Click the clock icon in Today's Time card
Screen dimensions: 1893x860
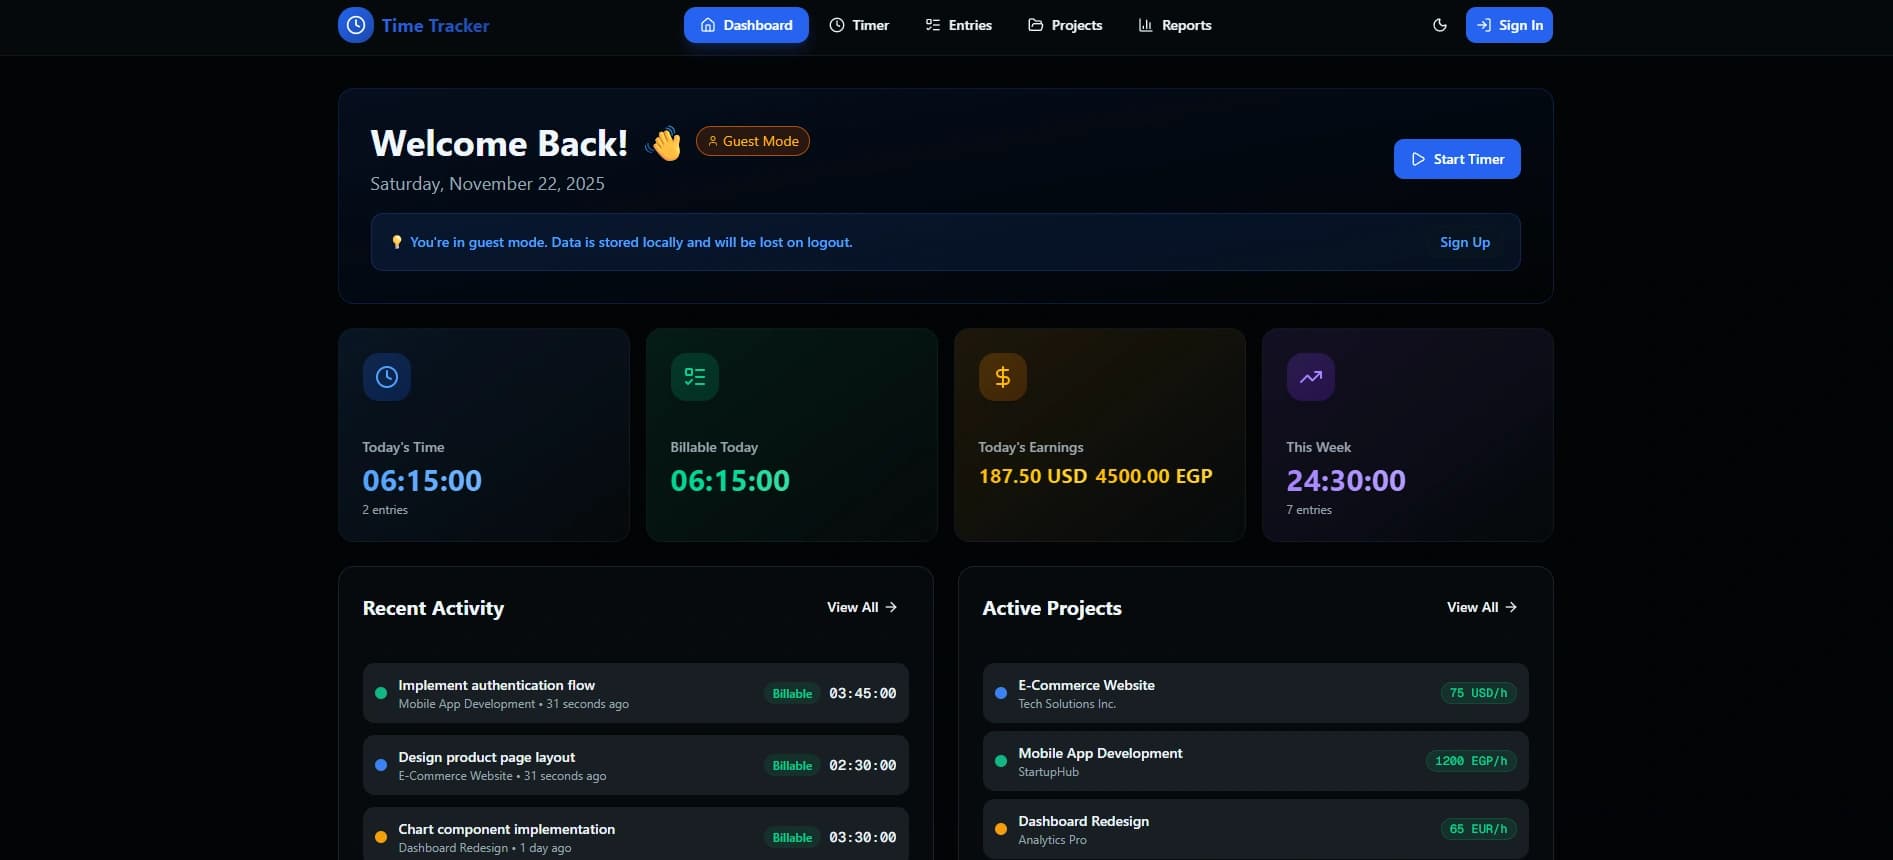tap(387, 377)
